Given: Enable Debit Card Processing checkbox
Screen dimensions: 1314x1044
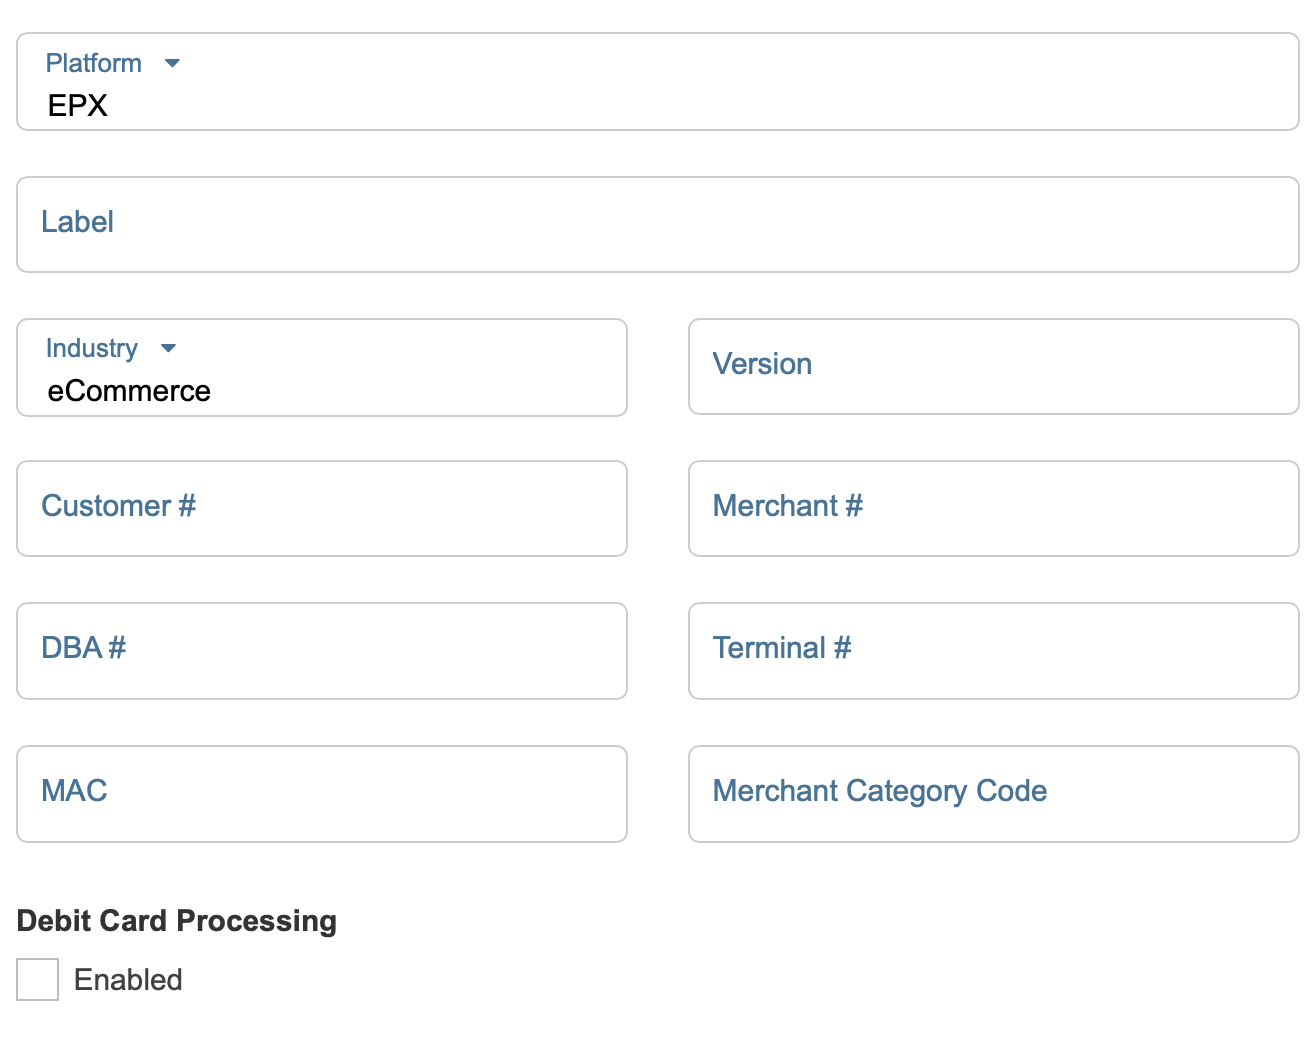Looking at the screenshot, I should pyautogui.click(x=38, y=979).
